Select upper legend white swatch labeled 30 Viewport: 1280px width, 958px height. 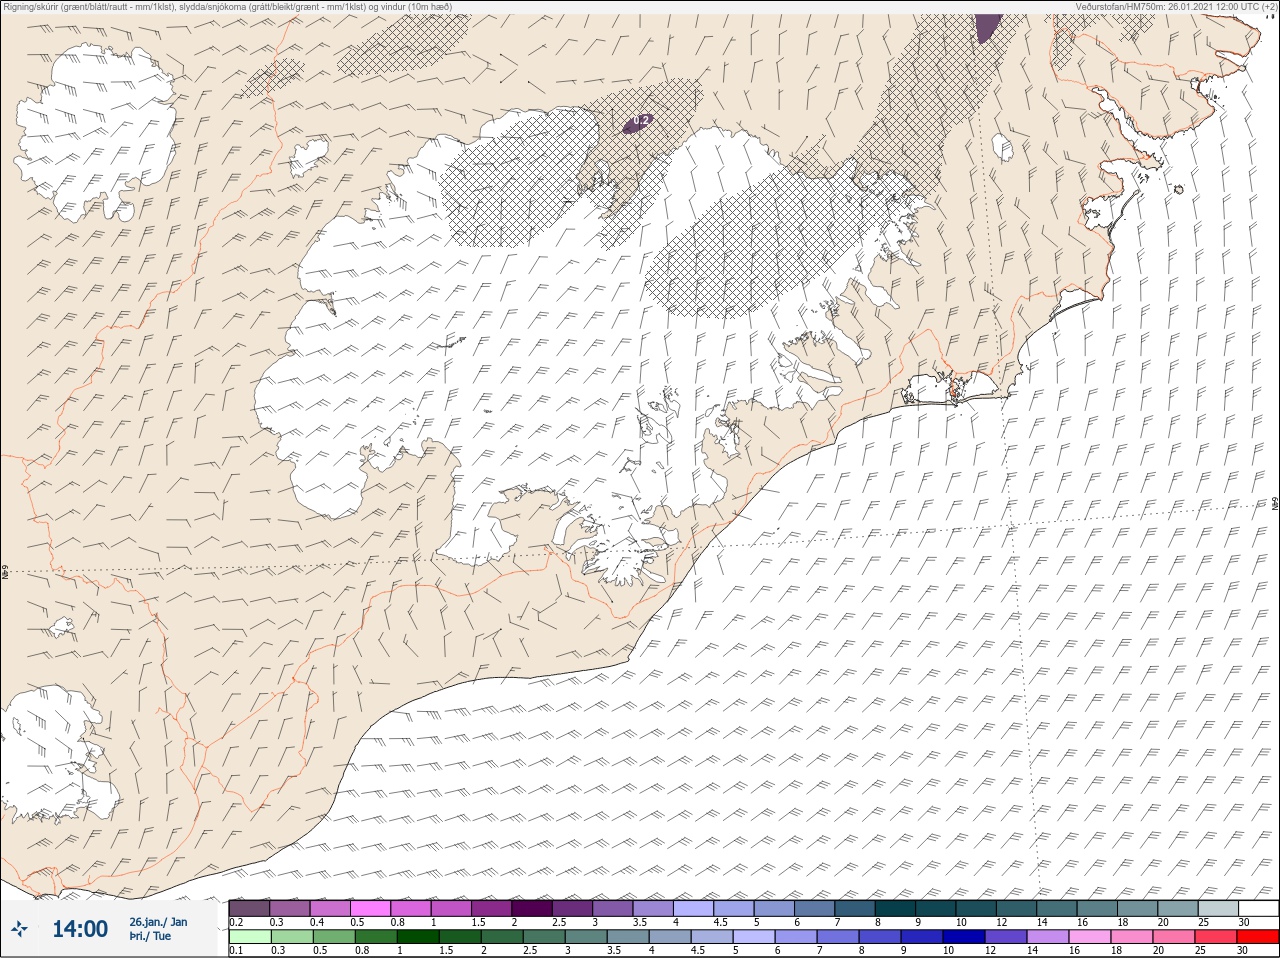(x=1258, y=908)
